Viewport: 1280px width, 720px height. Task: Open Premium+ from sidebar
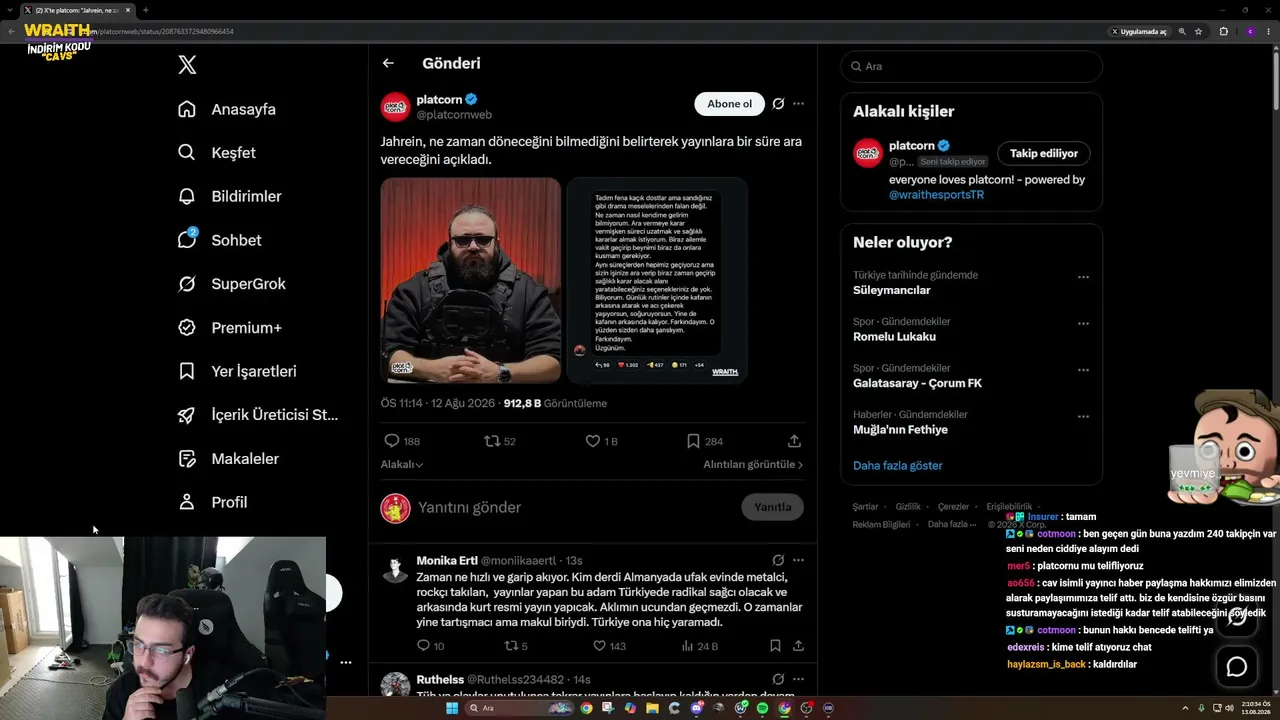[x=229, y=328]
